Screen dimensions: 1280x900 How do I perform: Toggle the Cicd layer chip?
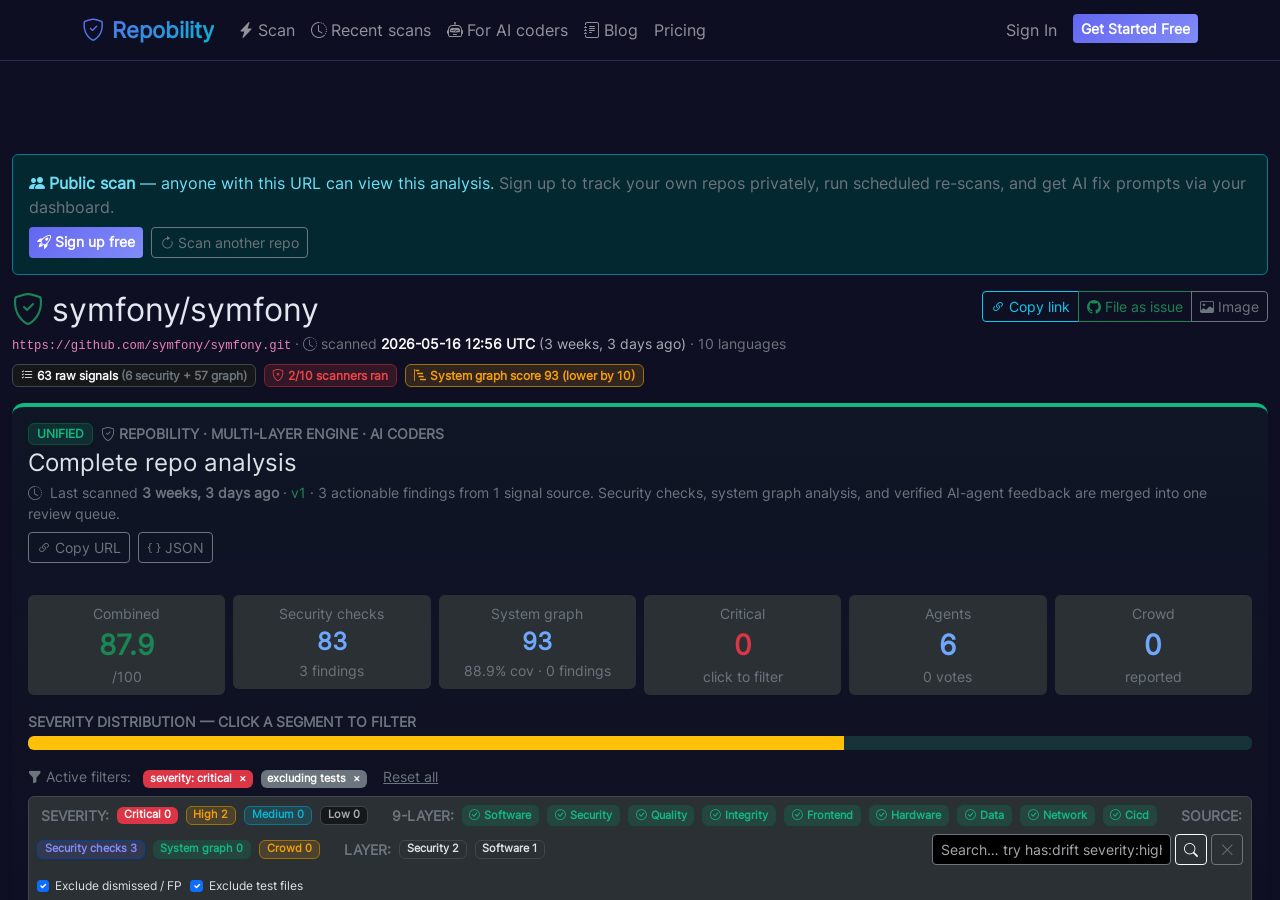click(x=1130, y=815)
